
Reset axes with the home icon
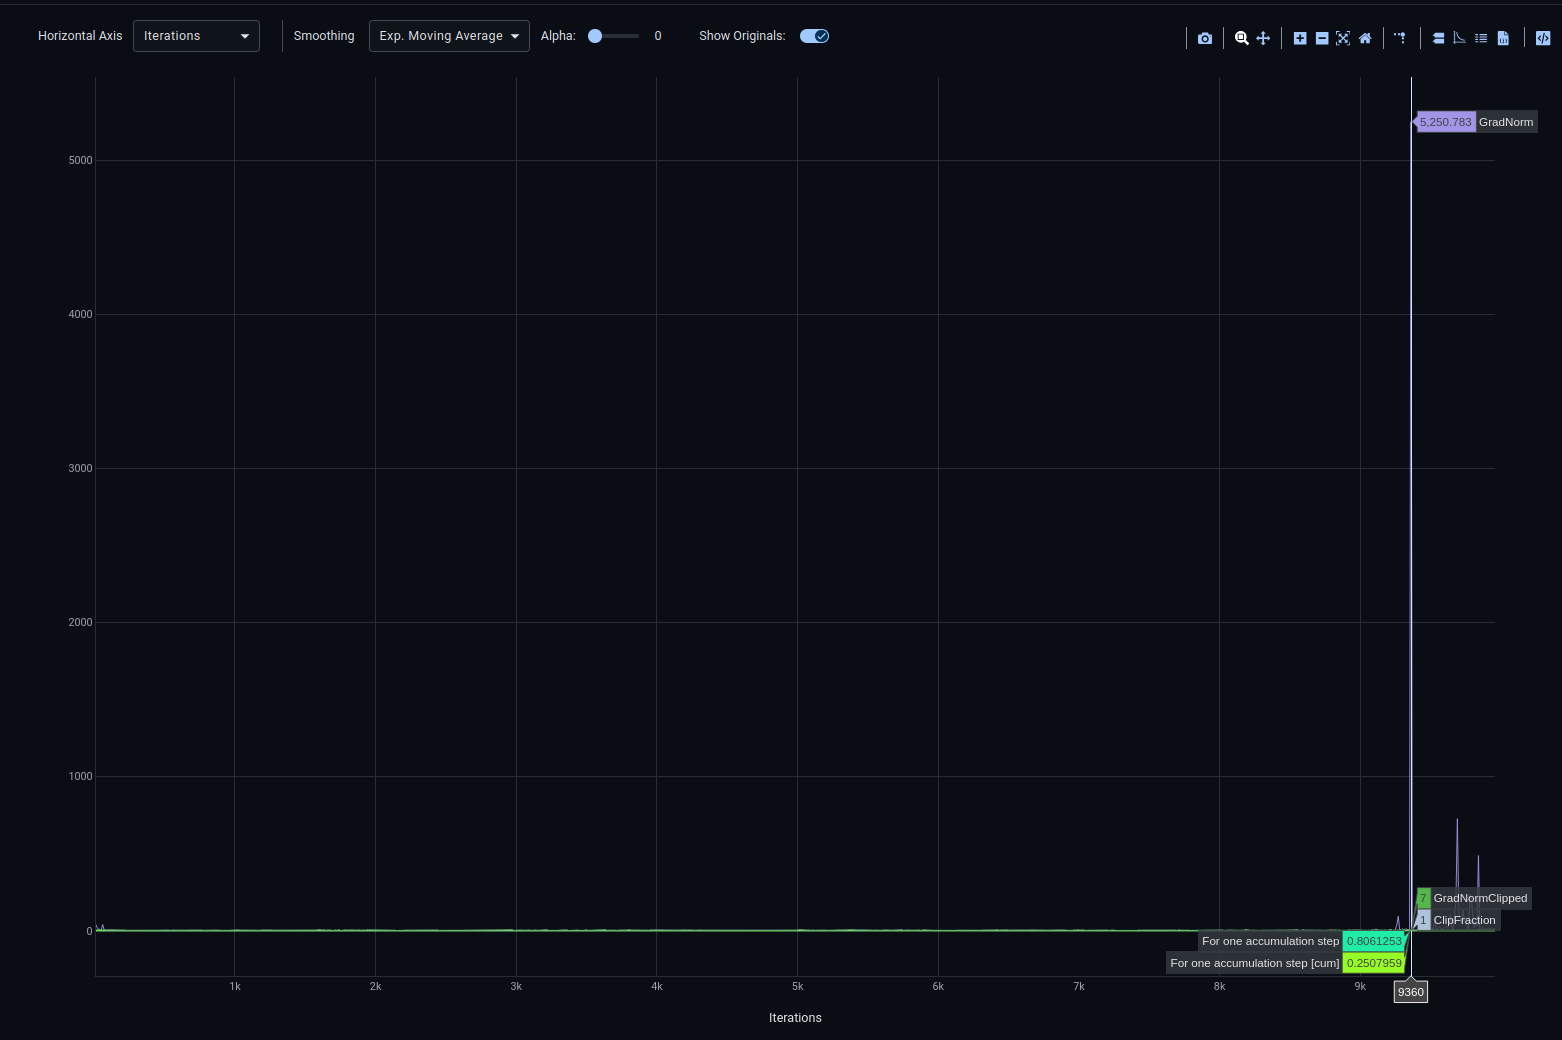(1365, 38)
